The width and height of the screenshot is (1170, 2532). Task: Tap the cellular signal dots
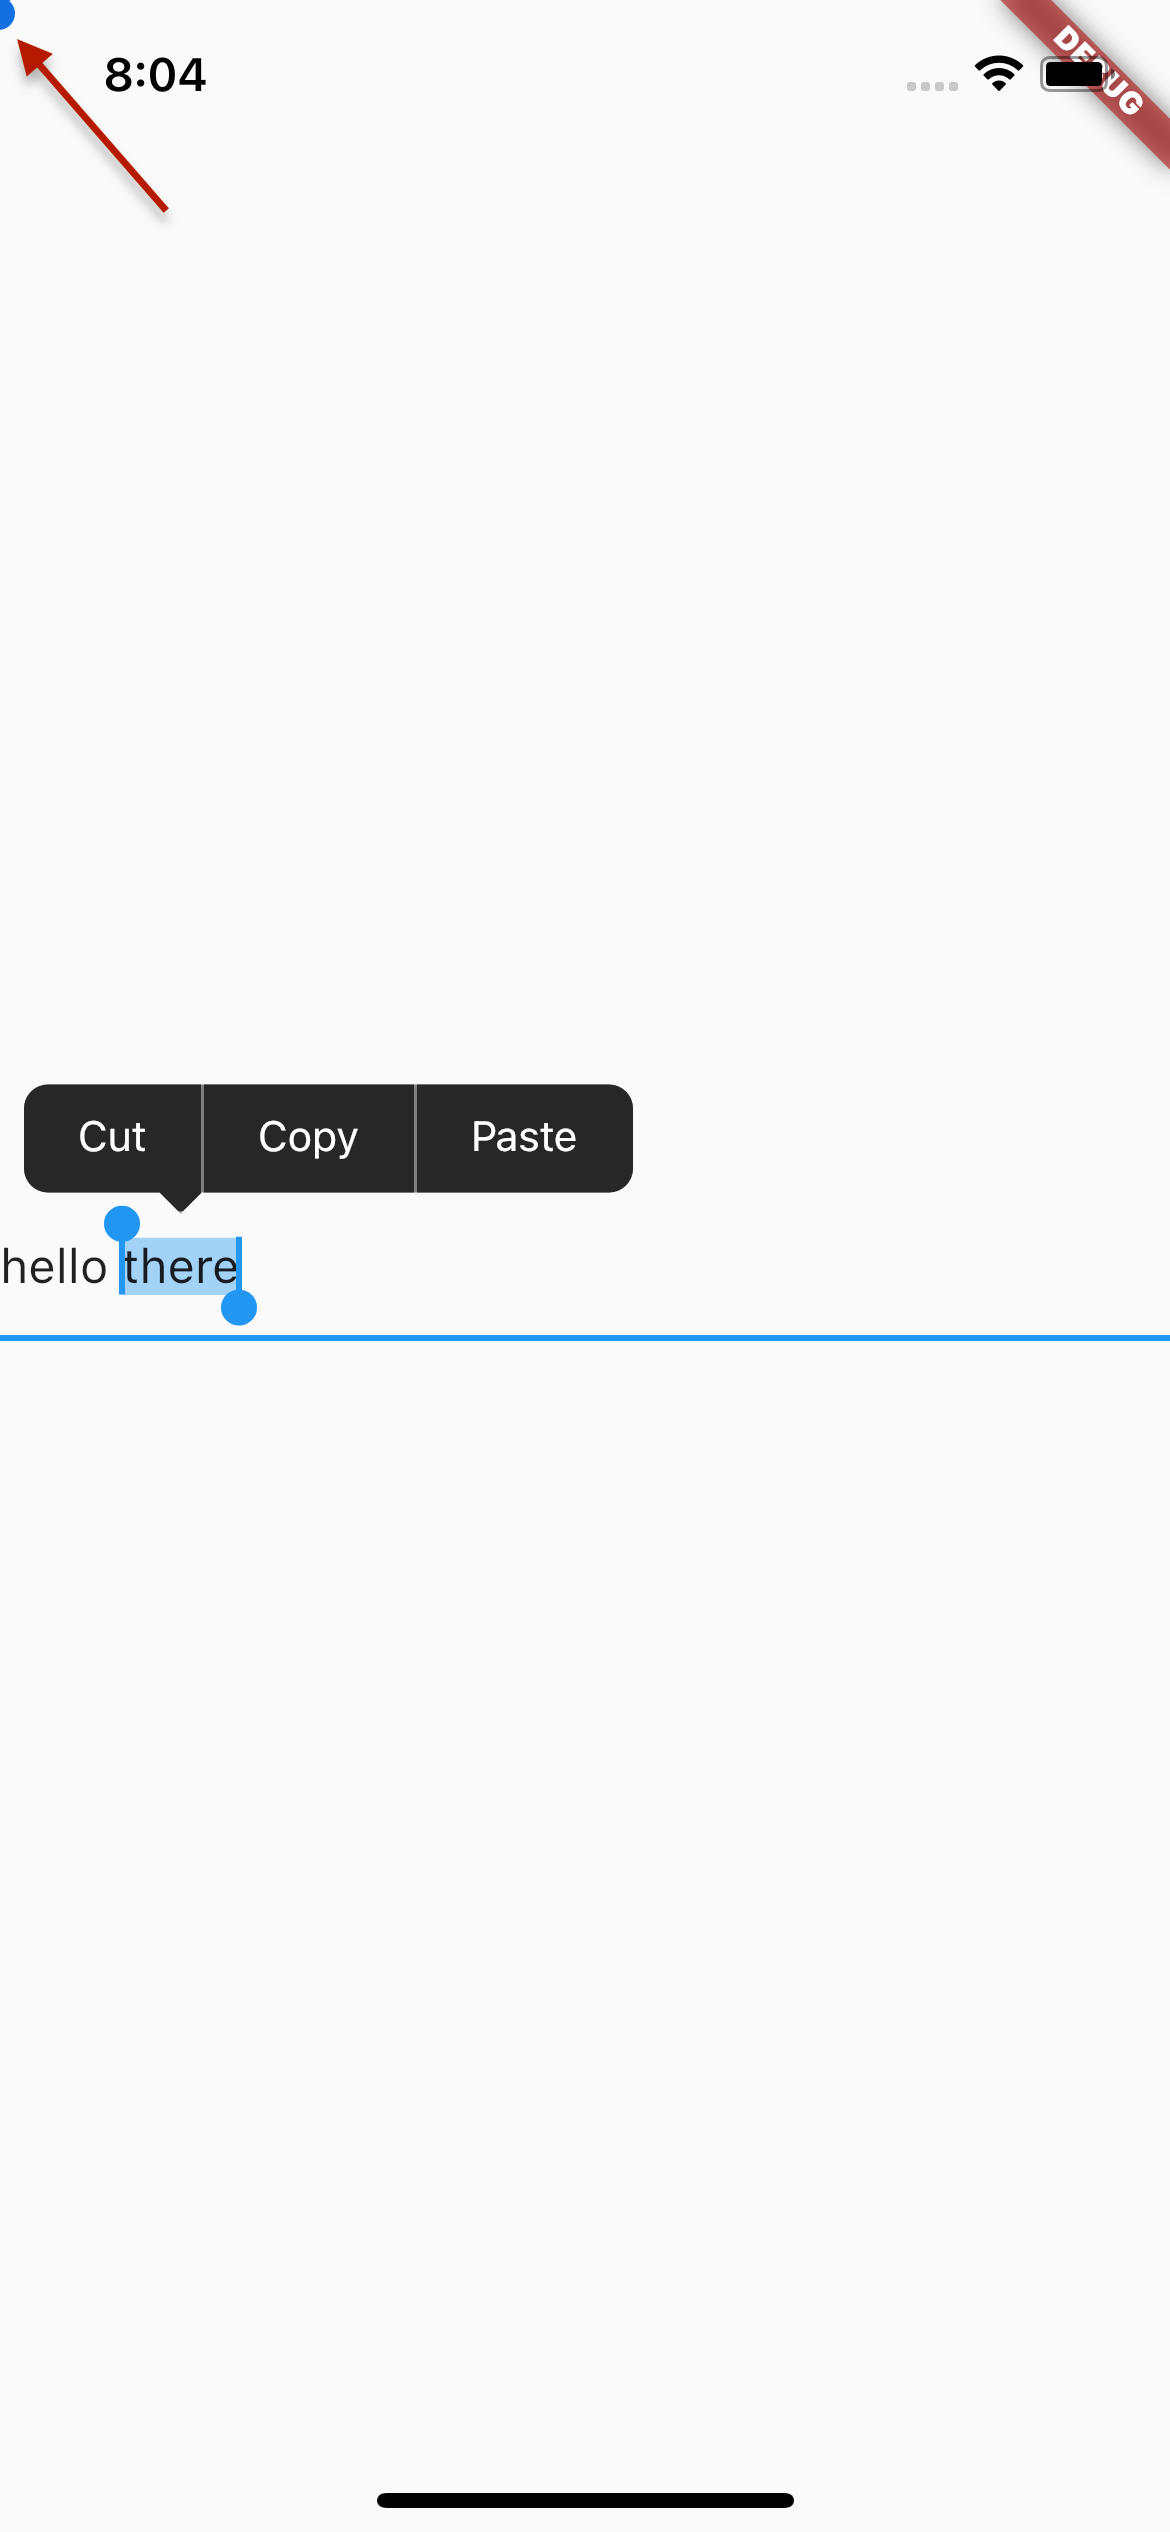pos(931,88)
